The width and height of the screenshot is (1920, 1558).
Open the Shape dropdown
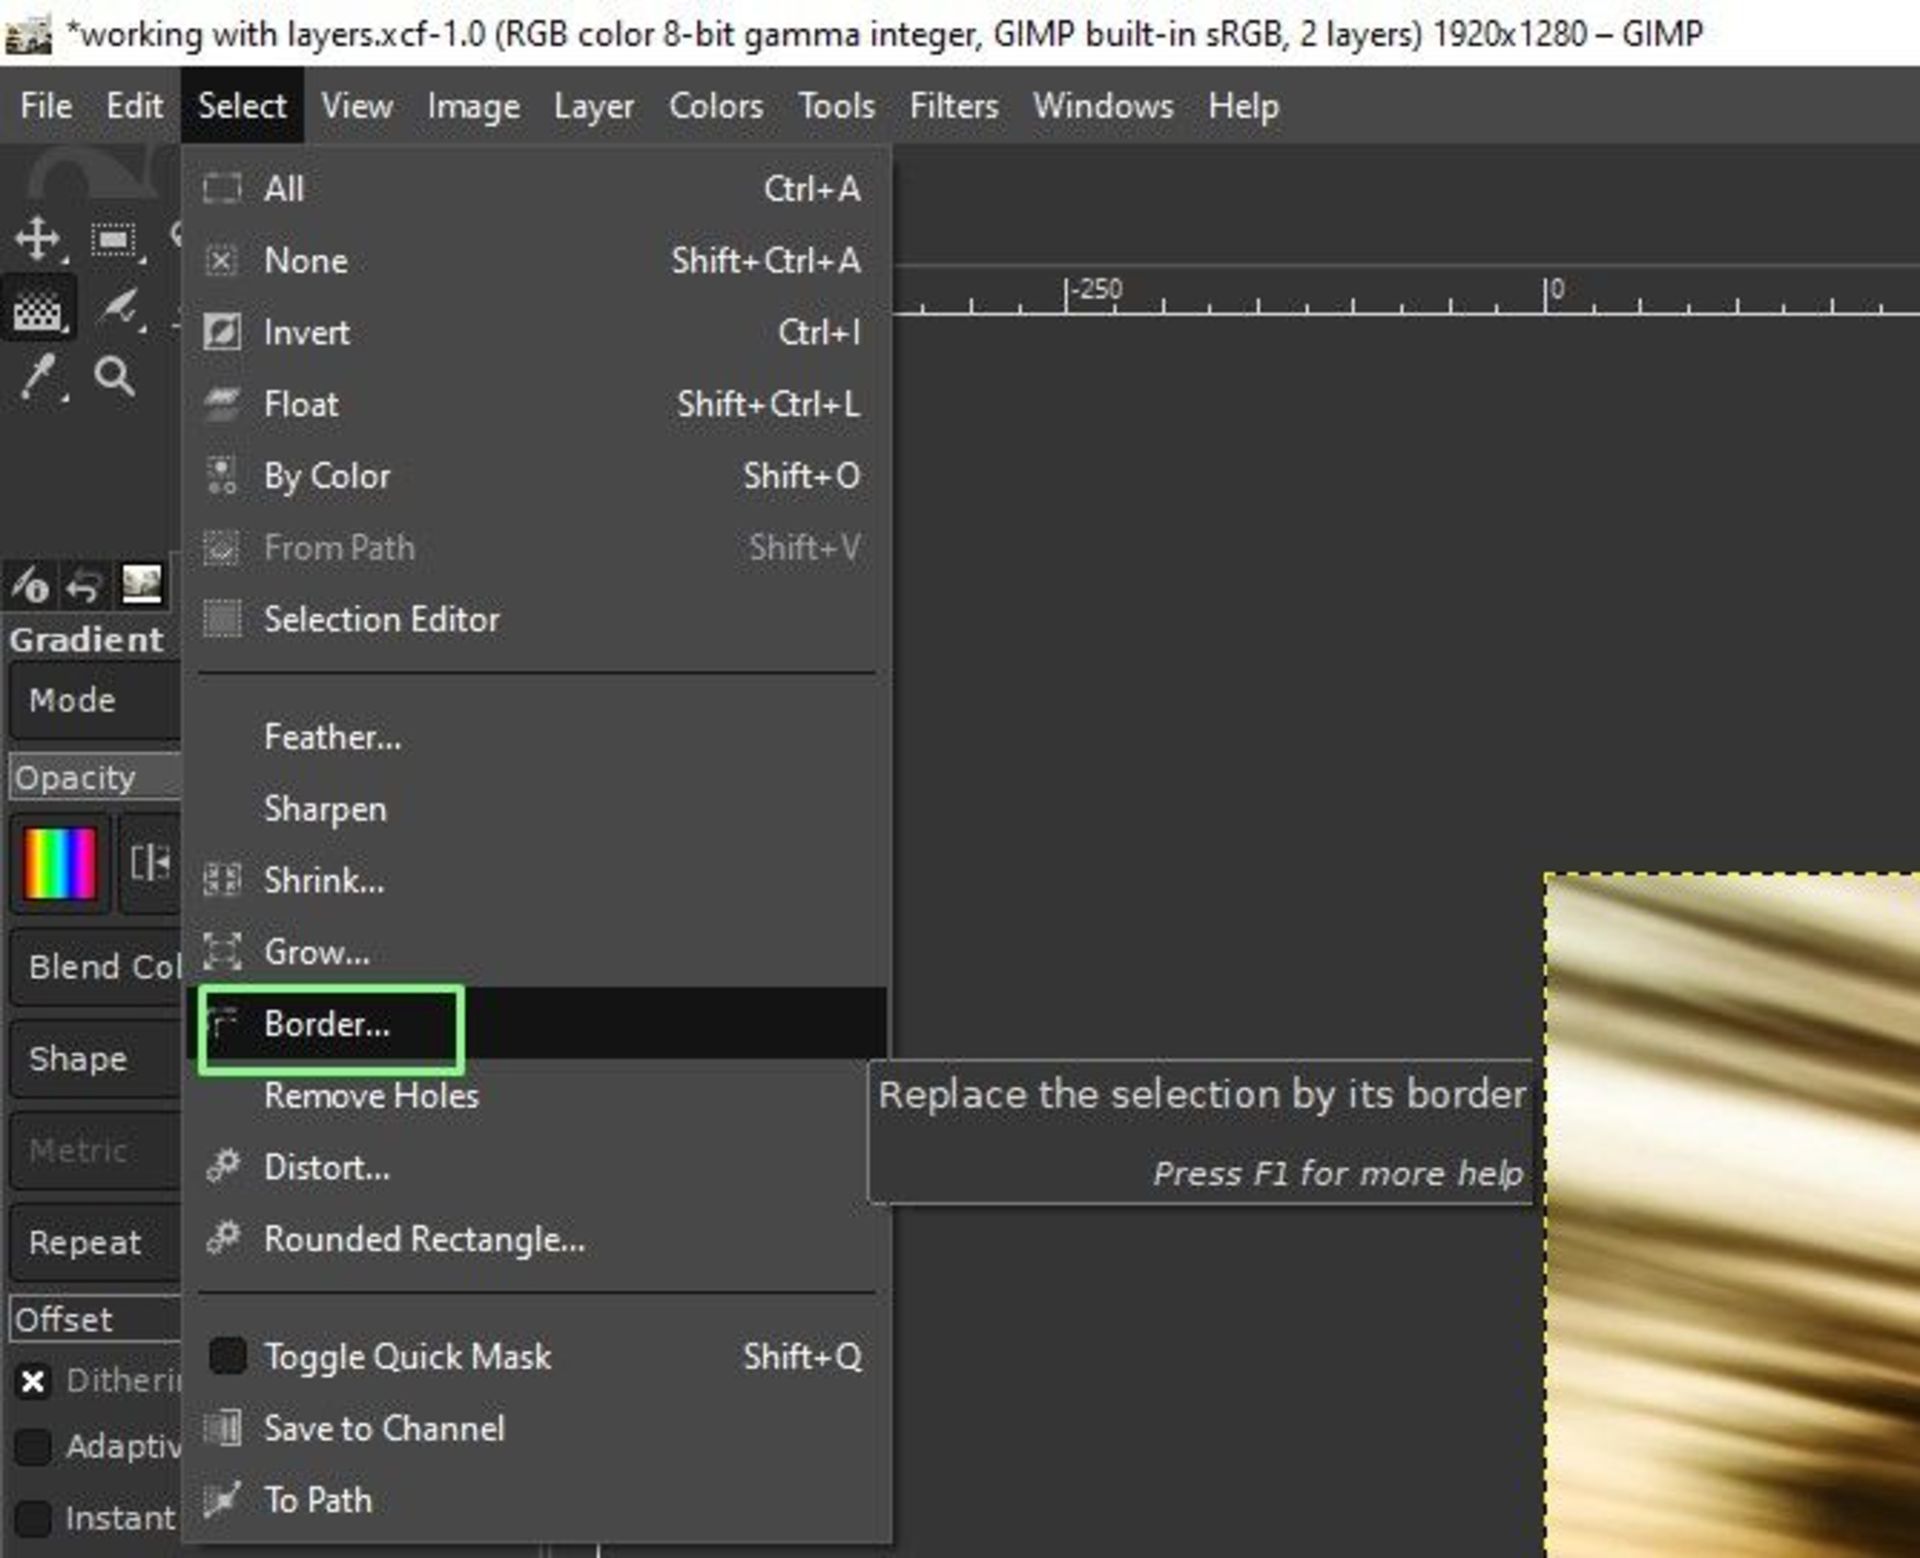click(x=95, y=1058)
